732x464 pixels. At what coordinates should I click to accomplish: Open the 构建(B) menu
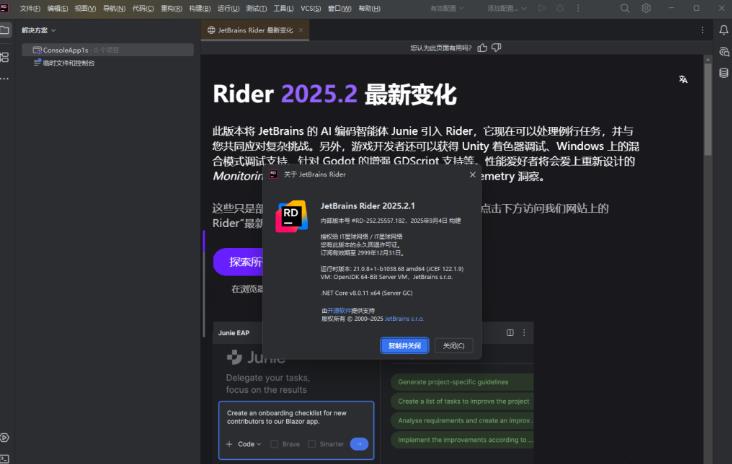coord(200,8)
